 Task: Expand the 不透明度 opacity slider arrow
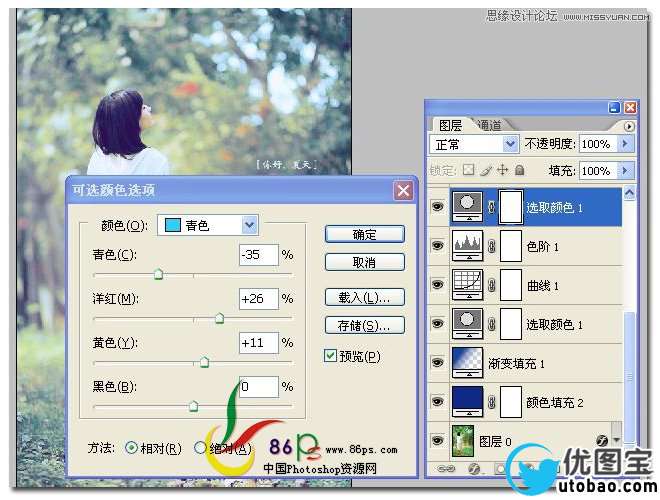tap(626, 145)
